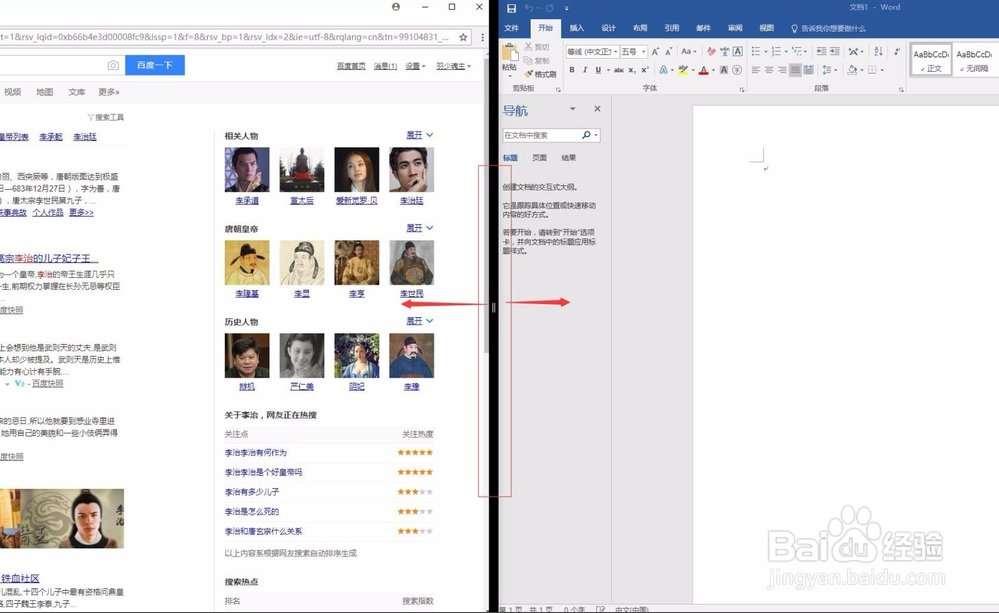Save the Word document via the floppy icon

[511, 8]
